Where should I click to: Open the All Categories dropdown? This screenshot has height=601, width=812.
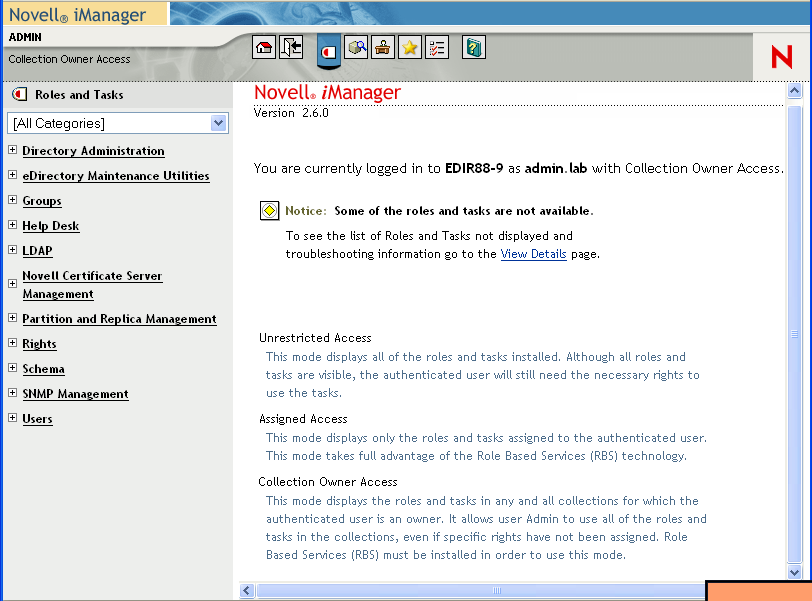(118, 123)
